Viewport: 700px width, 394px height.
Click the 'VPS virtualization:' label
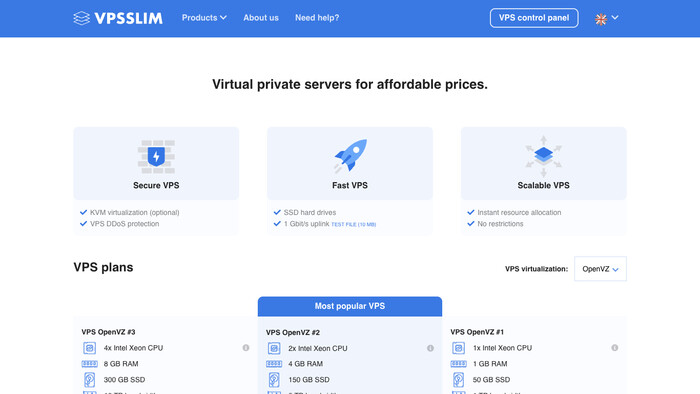click(536, 269)
